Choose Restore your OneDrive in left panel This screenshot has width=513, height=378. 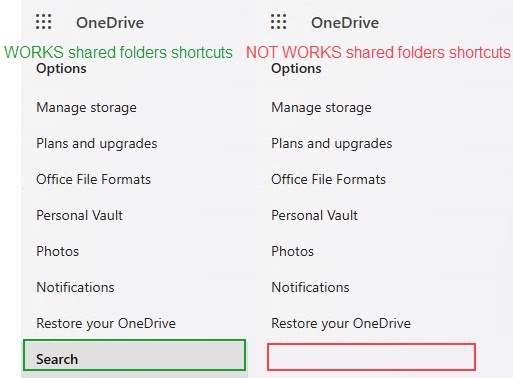106,323
